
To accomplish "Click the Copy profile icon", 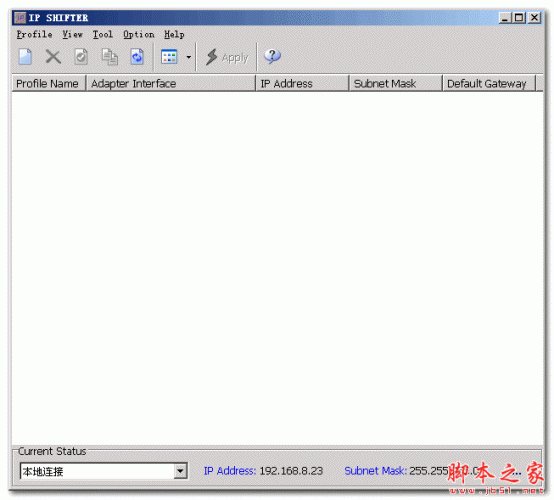I will pos(110,57).
